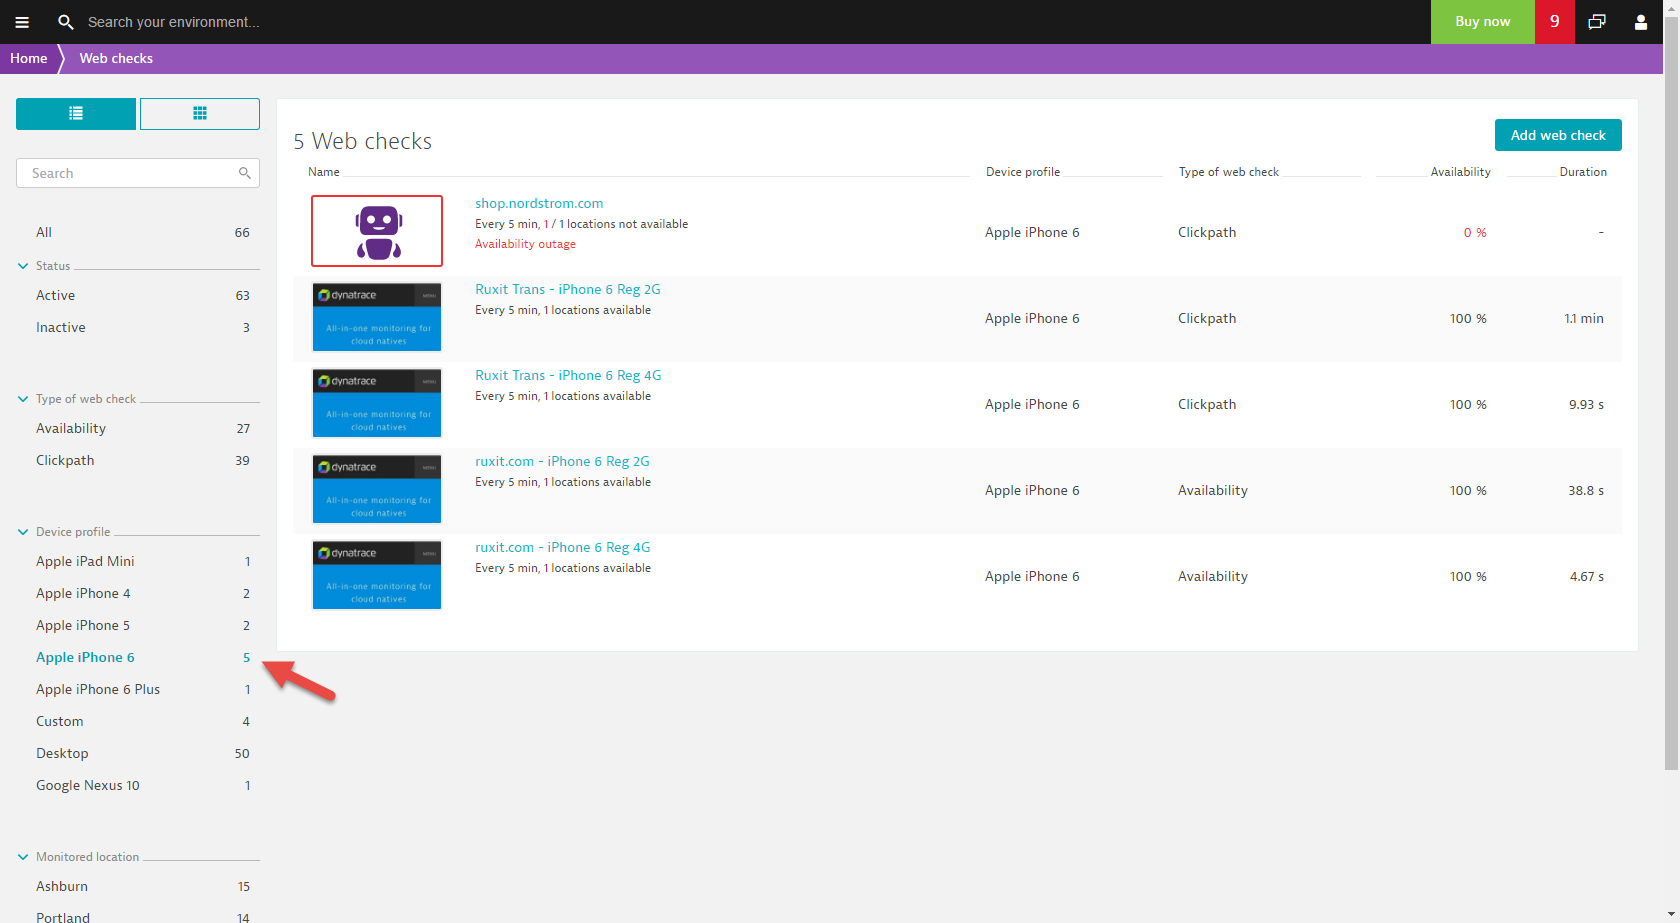Screen dimensions: 1680x923
Task: Open ruxit.com - iPhone 6 Reg 4G
Action: click(562, 547)
